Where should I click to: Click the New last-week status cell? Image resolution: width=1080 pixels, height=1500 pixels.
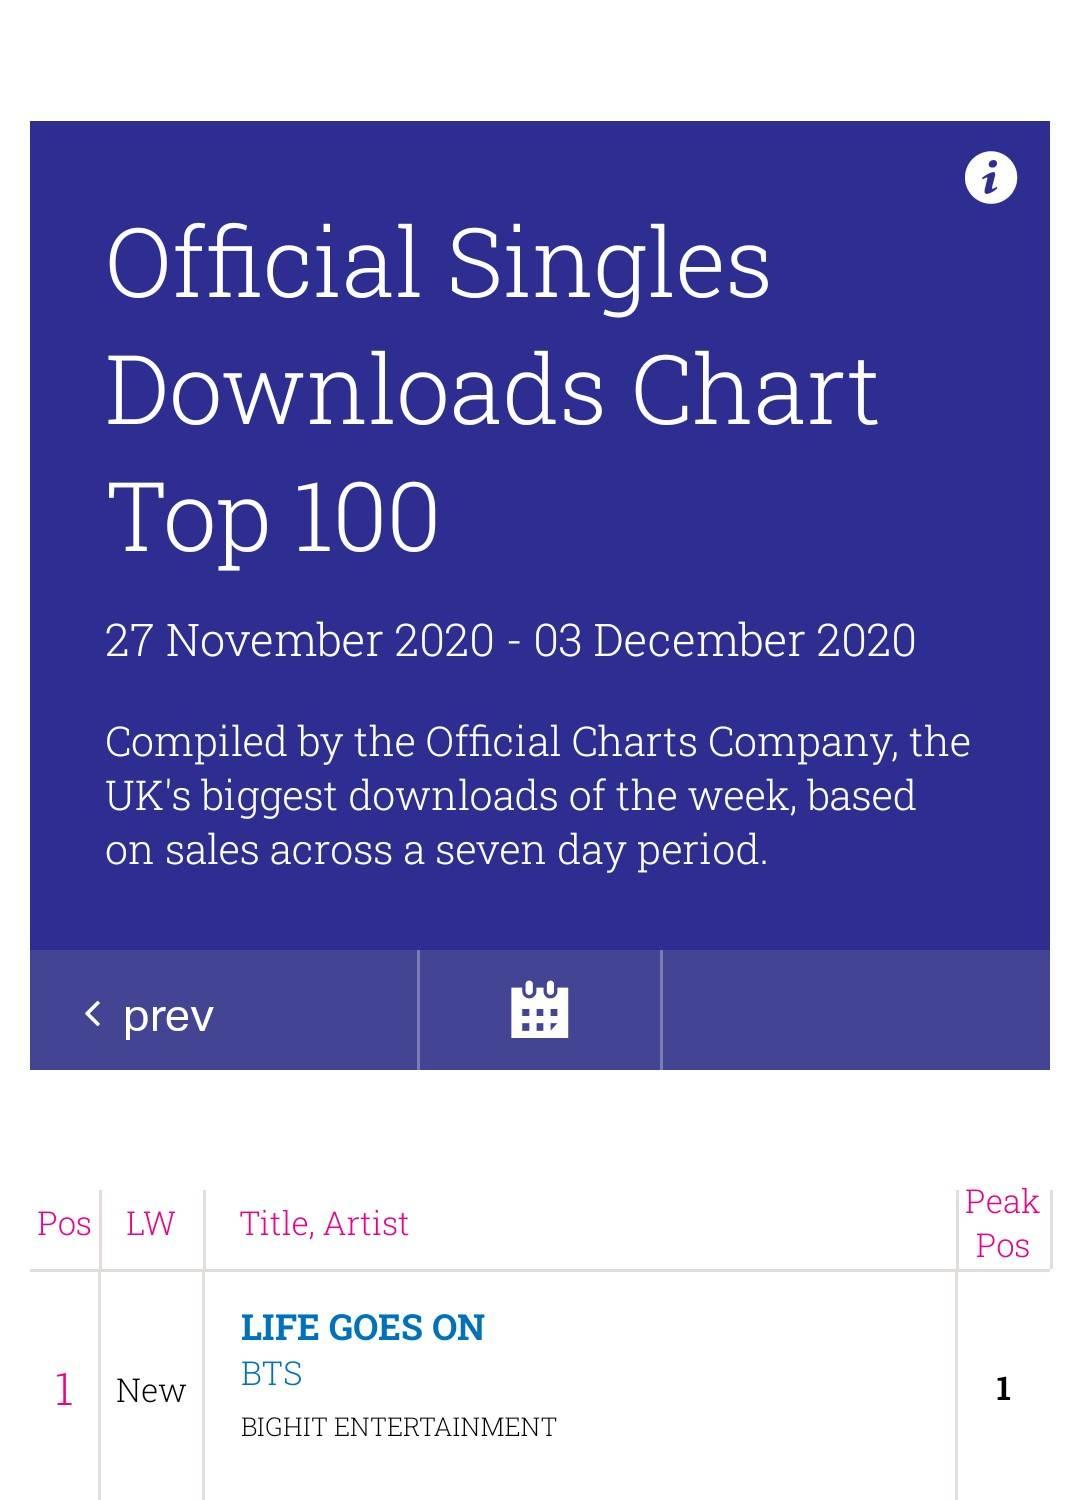pos(151,1390)
